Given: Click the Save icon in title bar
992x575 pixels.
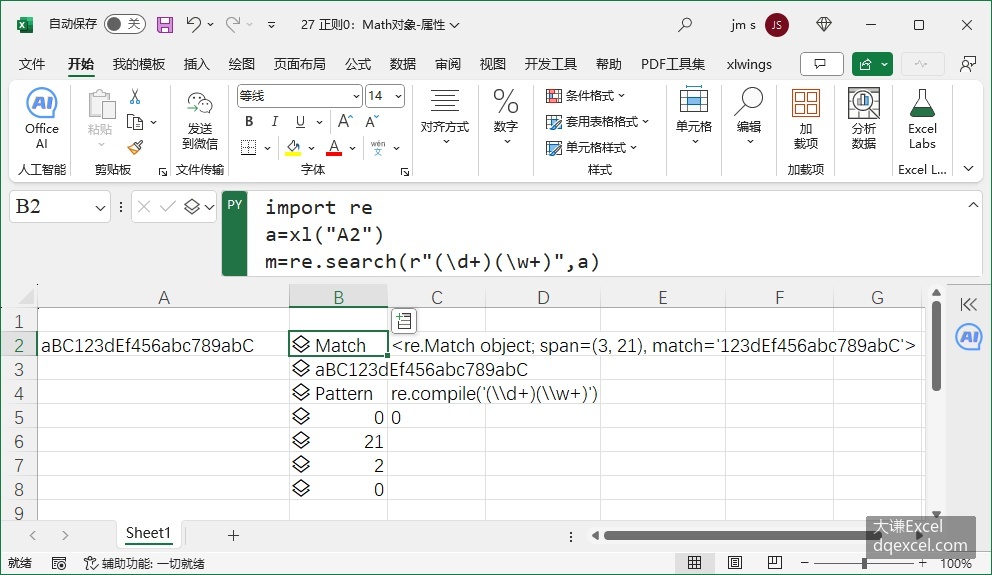Looking at the screenshot, I should 165,25.
